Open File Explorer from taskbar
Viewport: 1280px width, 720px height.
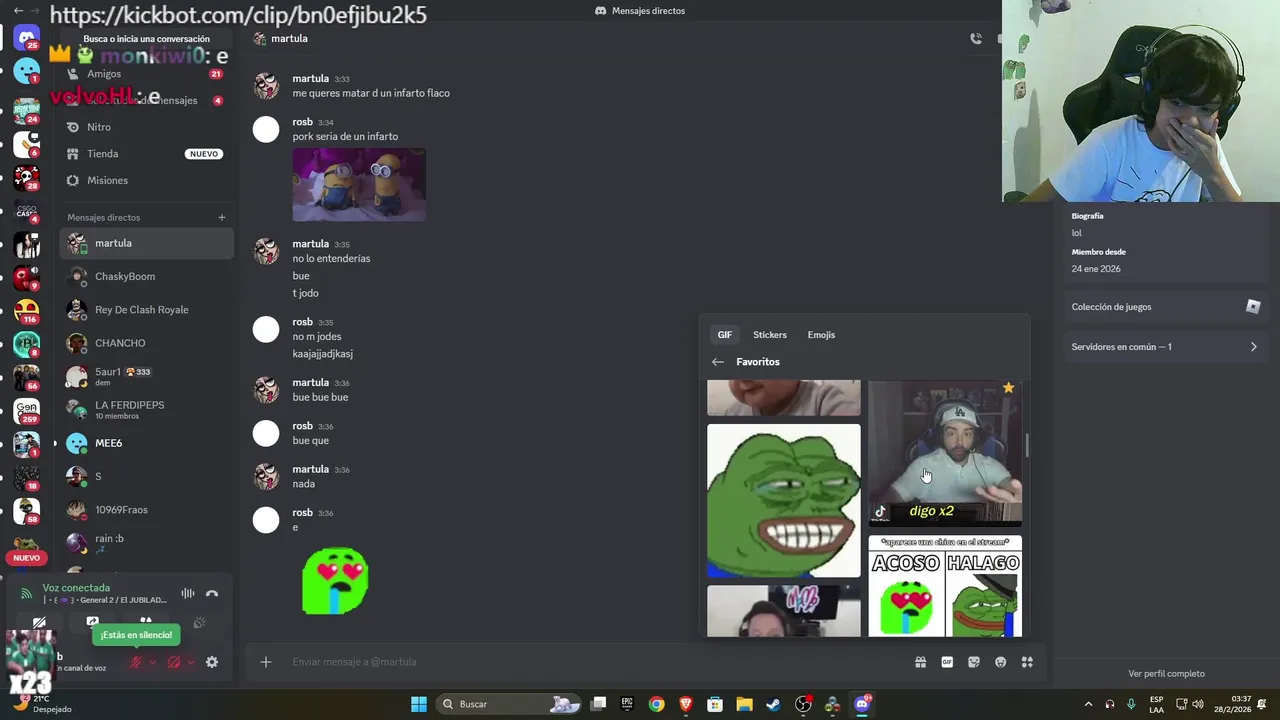[x=744, y=704]
